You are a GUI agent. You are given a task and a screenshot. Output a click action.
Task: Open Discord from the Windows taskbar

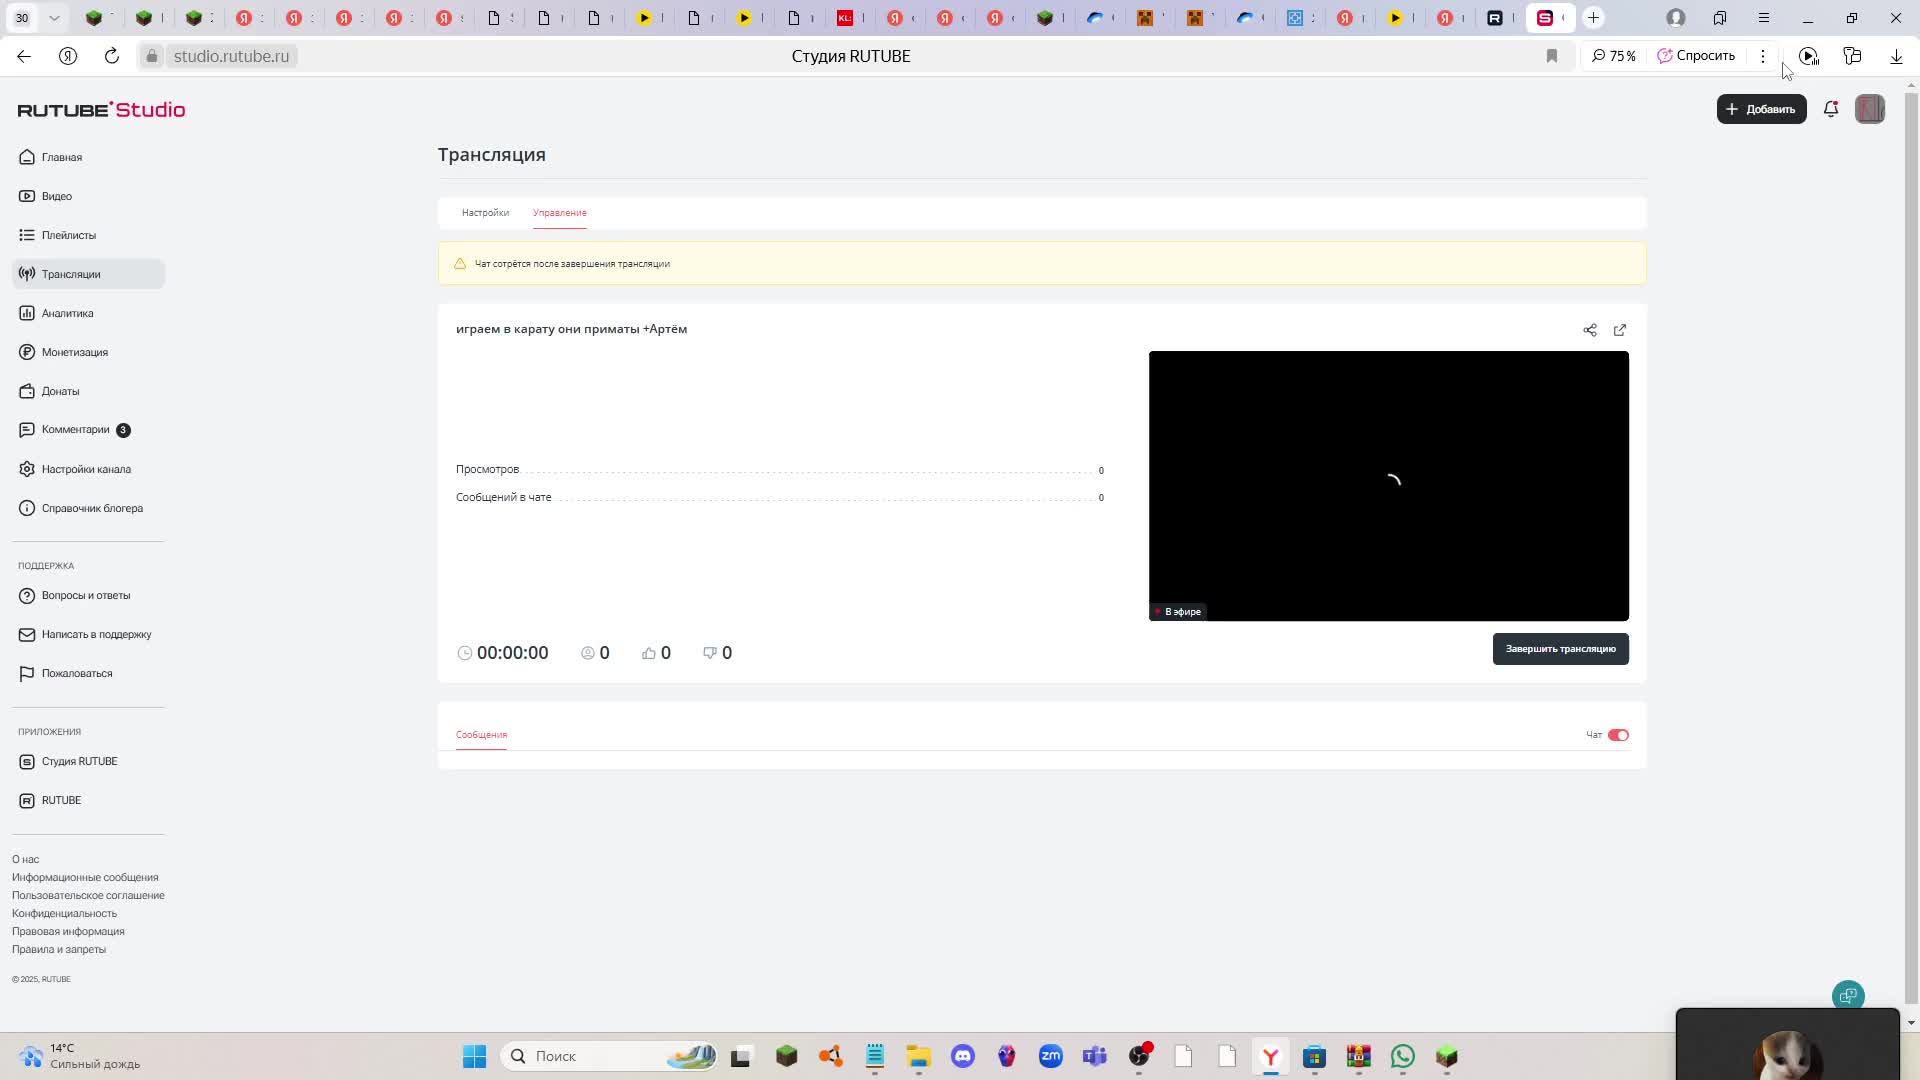pos(962,1056)
